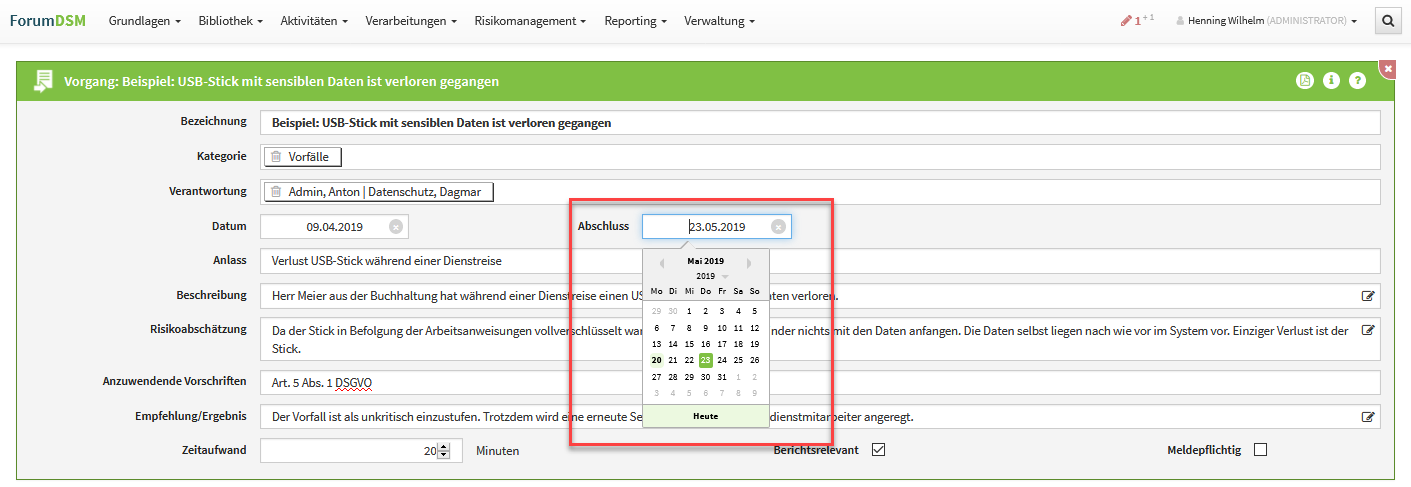Clear the Datum field with x icon

pyautogui.click(x=395, y=227)
